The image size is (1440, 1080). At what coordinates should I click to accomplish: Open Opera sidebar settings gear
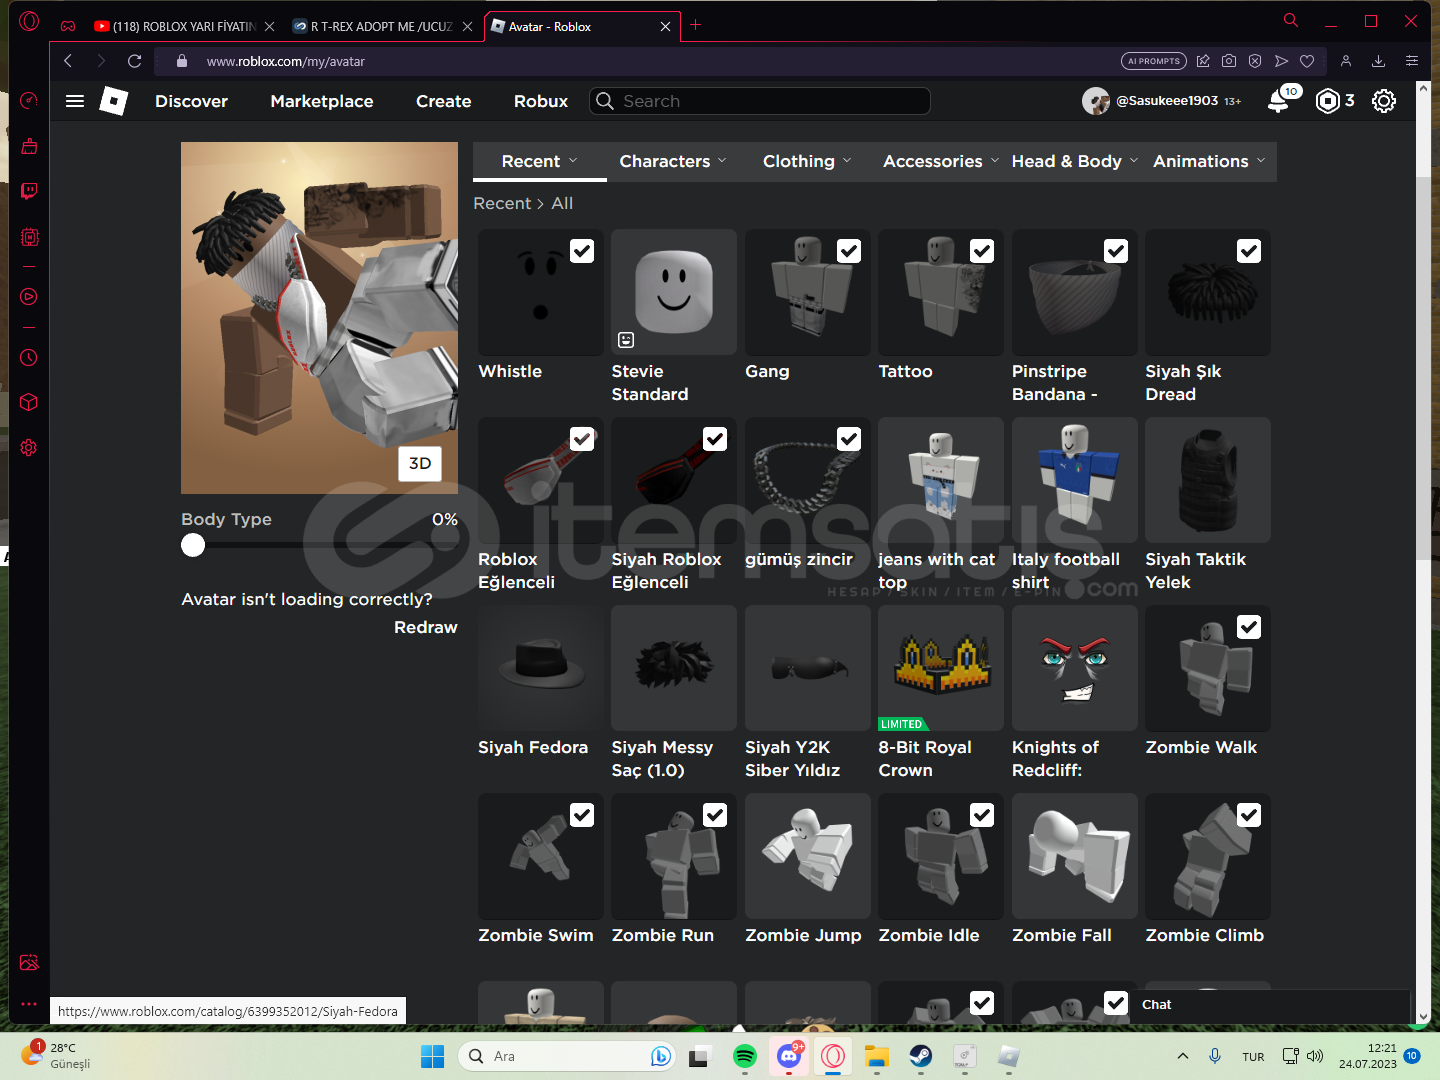29,447
